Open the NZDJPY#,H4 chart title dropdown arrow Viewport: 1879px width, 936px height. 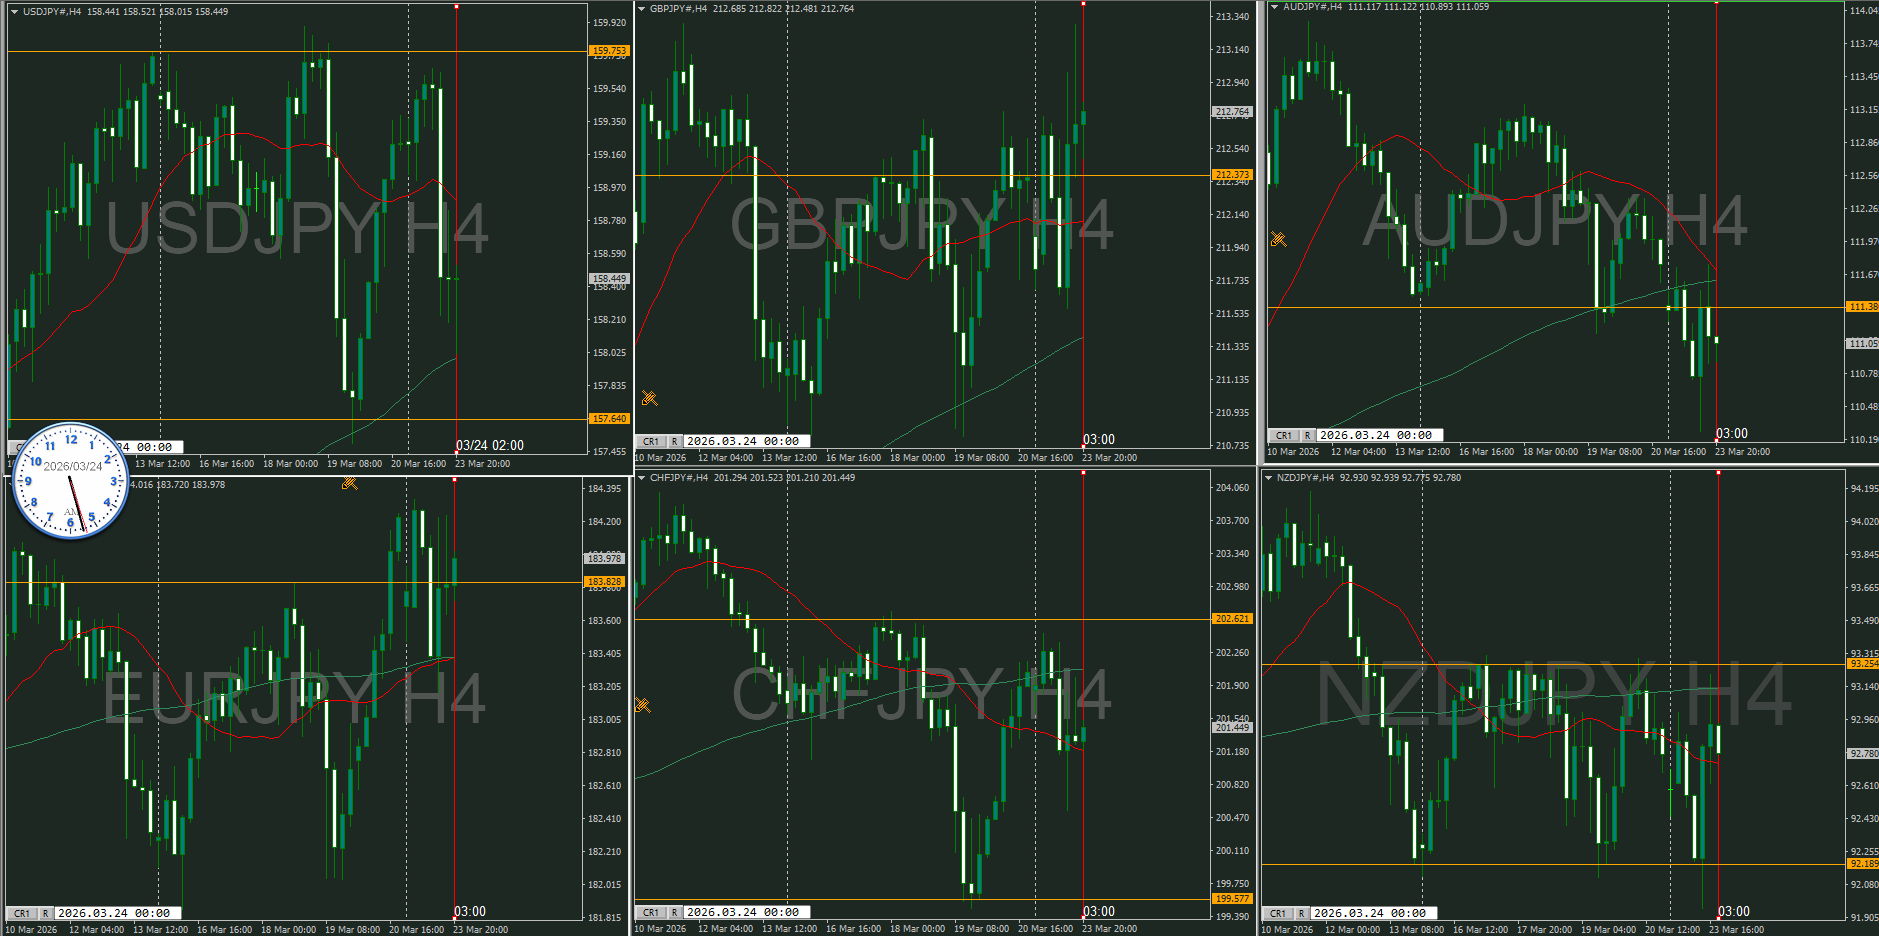pyautogui.click(x=1268, y=478)
